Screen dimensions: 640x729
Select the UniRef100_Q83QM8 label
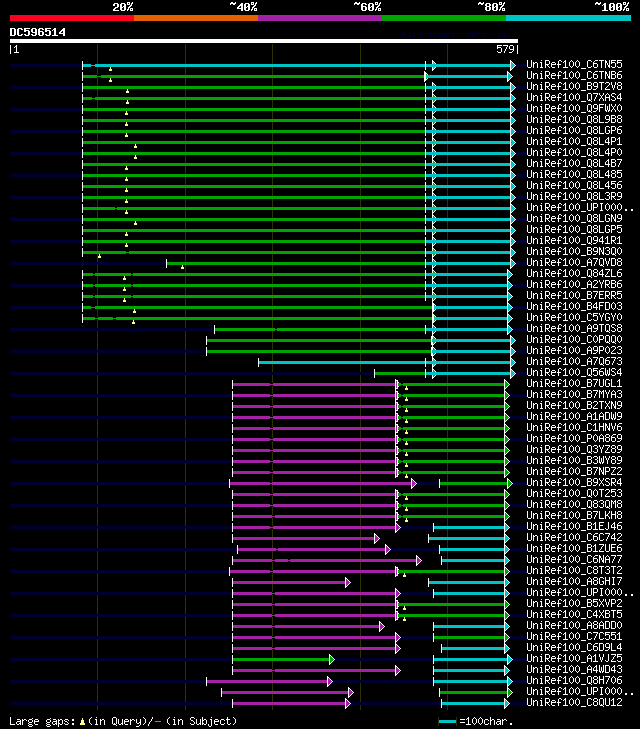pos(574,504)
